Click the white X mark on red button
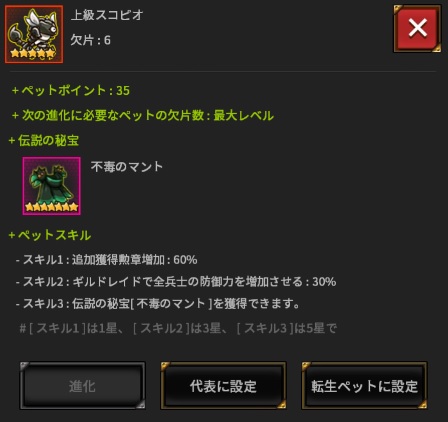Image resolution: width=448 pixels, height=422 pixels. (x=417, y=28)
